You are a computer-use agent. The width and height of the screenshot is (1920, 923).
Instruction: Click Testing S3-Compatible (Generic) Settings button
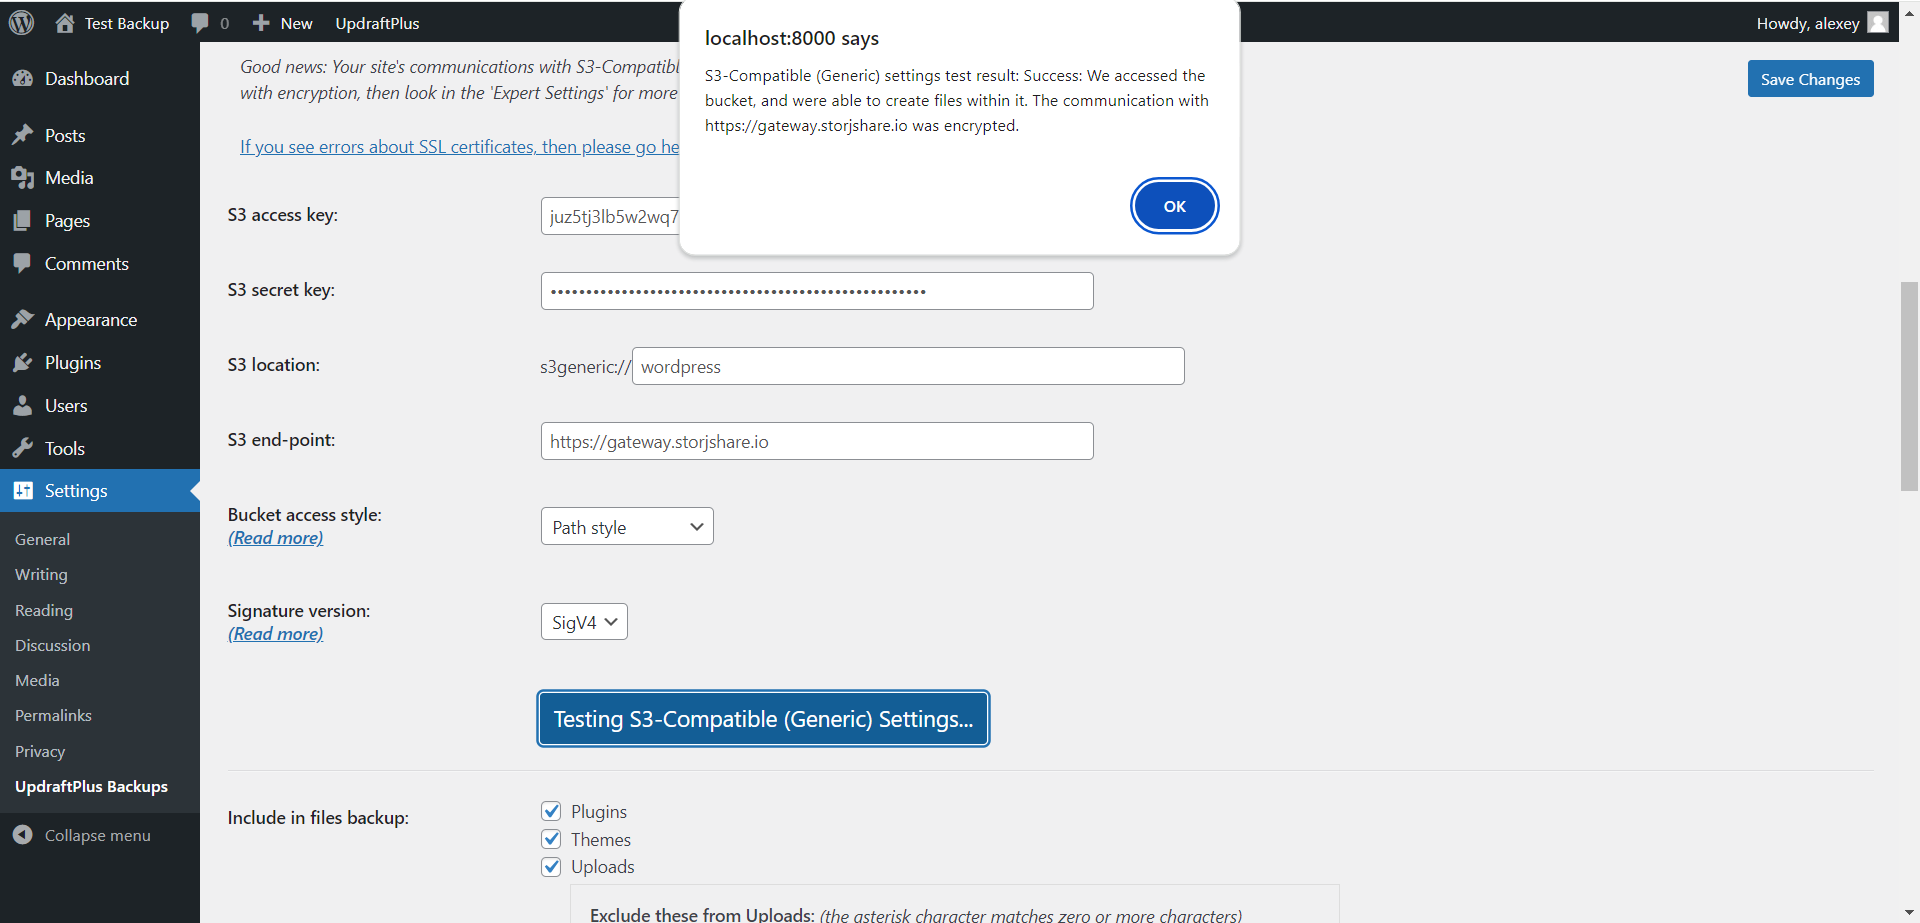(x=763, y=719)
